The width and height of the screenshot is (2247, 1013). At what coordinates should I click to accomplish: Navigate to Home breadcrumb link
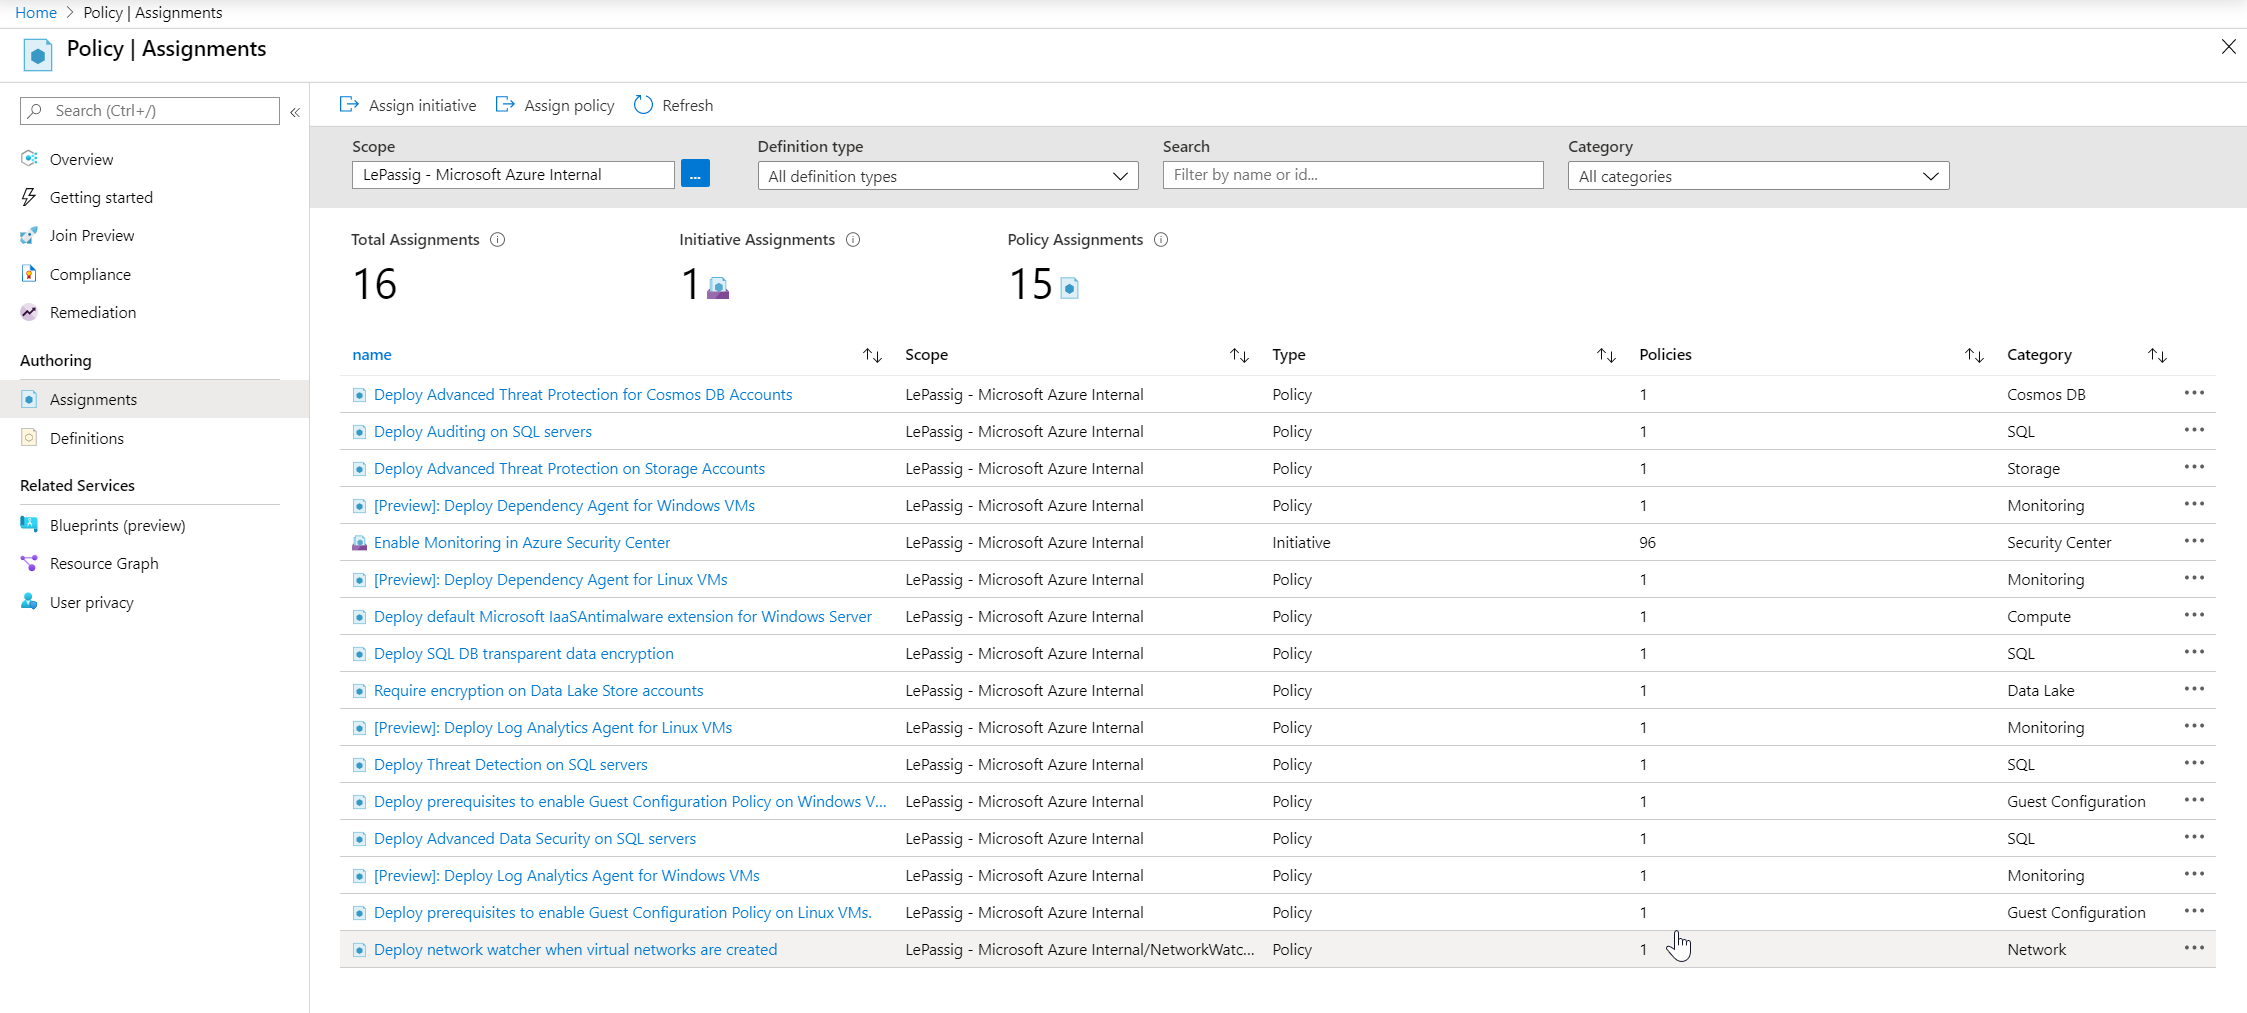36,12
